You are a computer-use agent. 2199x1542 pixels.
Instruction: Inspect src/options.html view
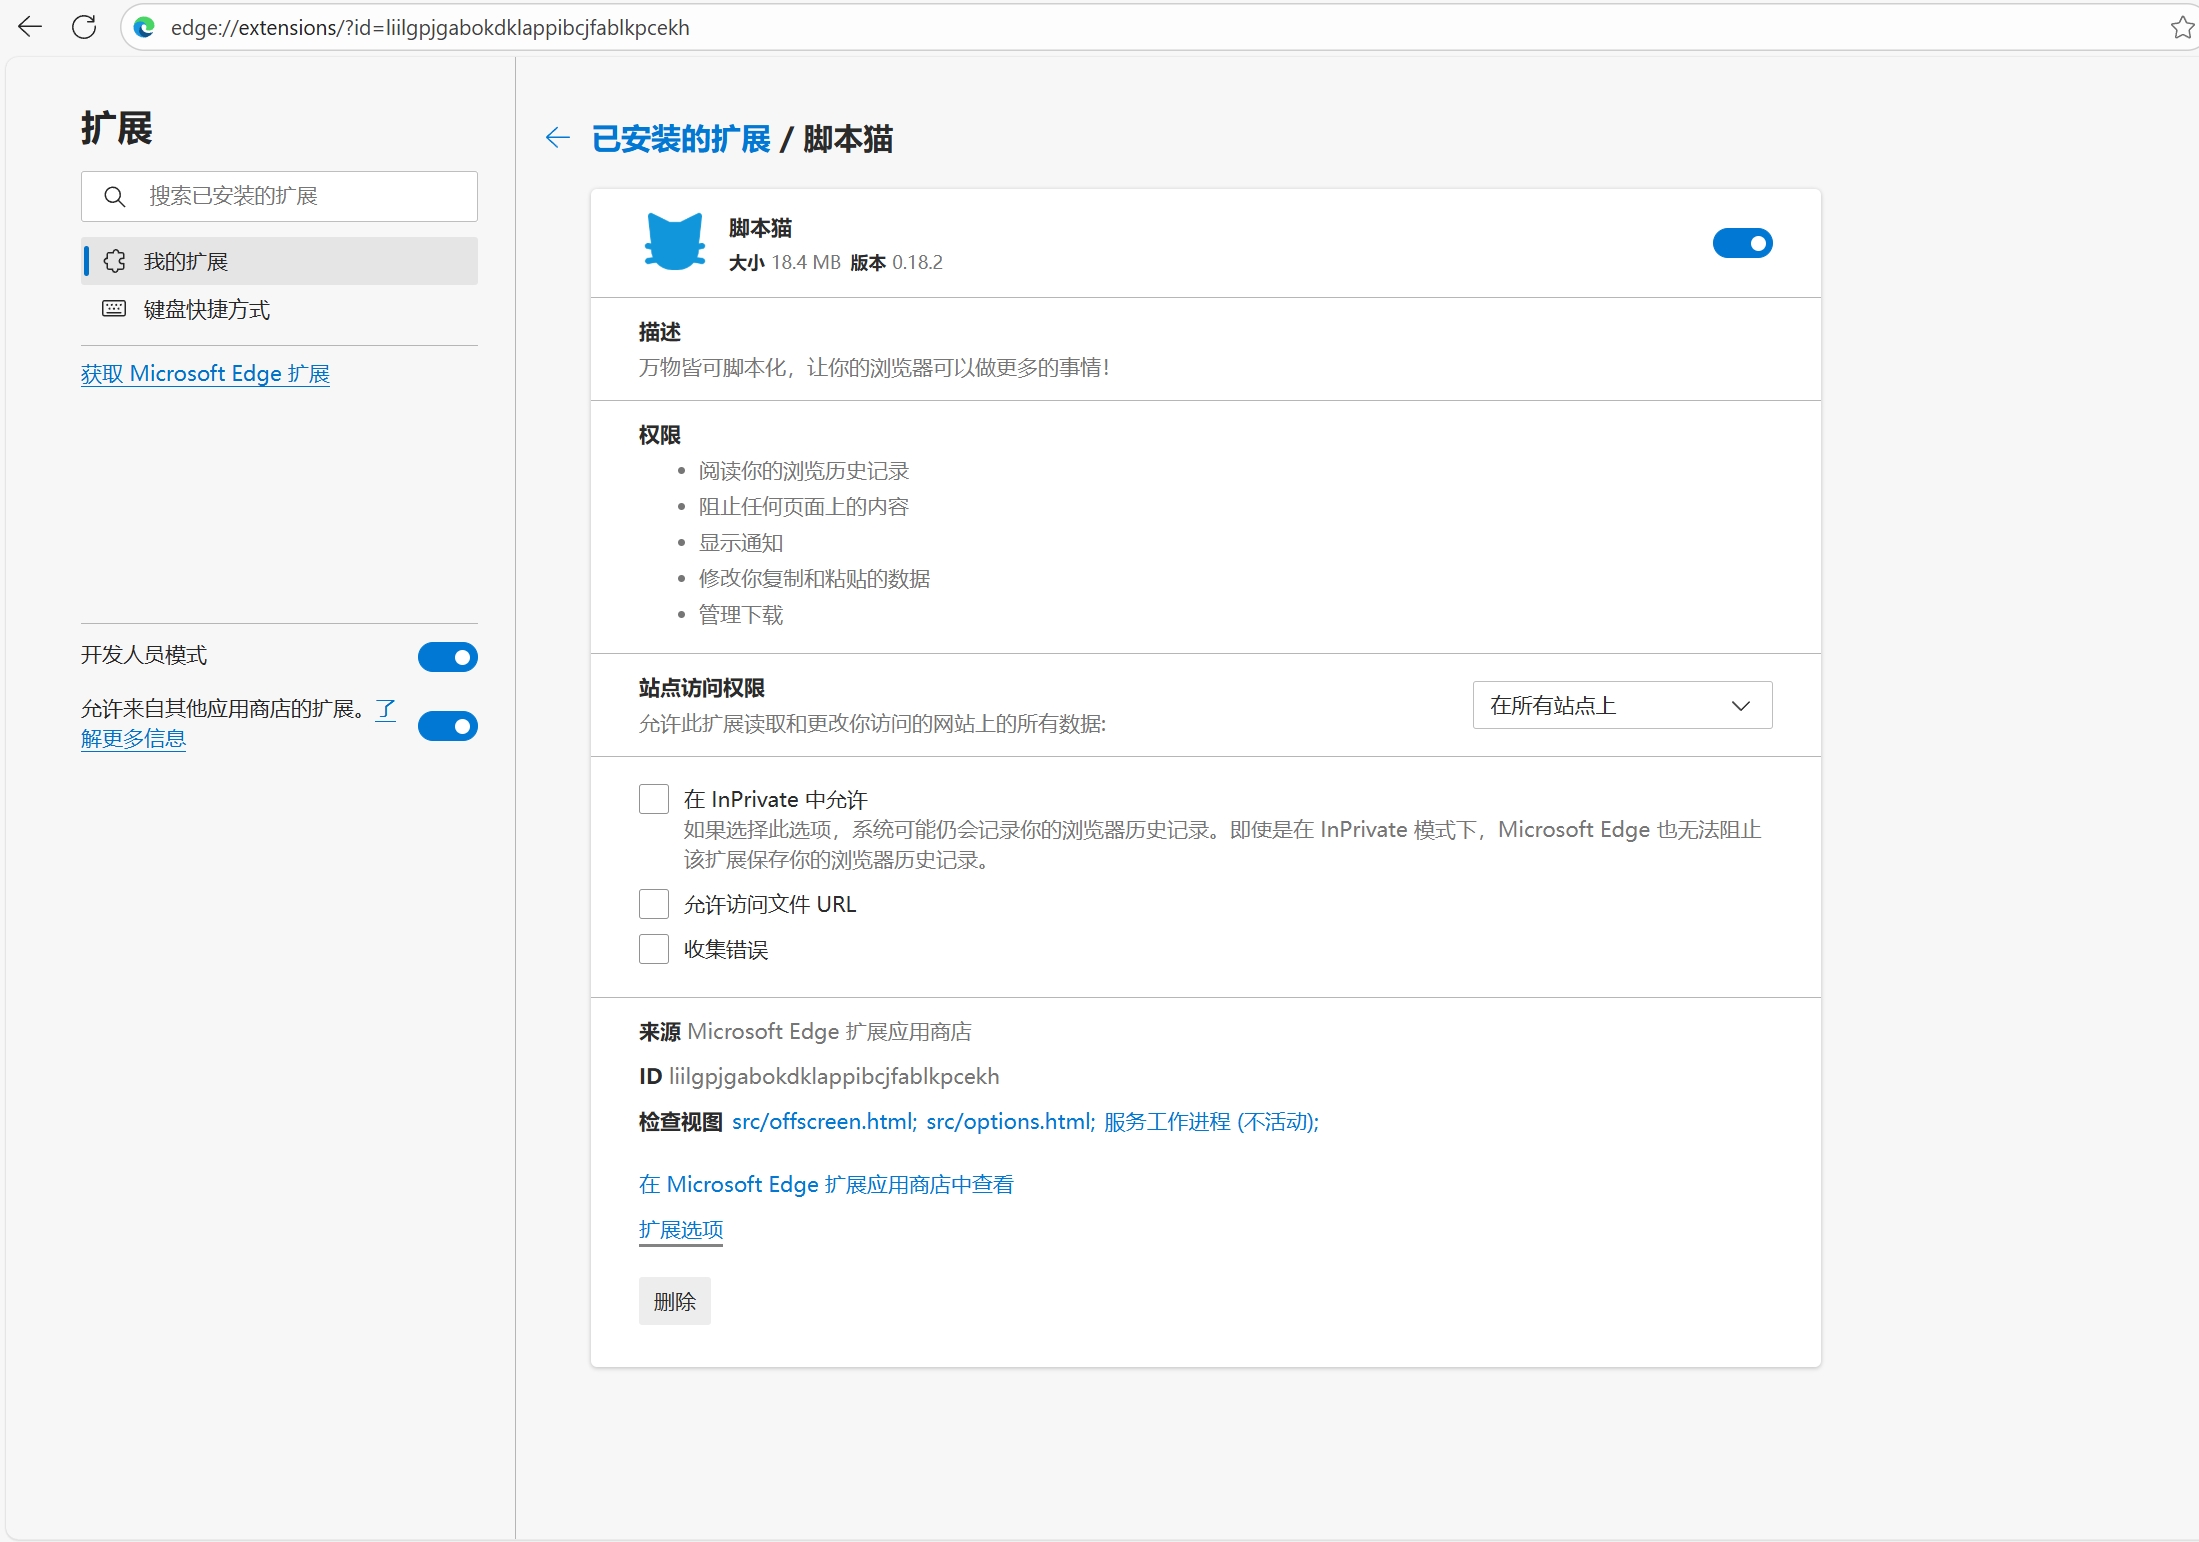(x=1011, y=1122)
